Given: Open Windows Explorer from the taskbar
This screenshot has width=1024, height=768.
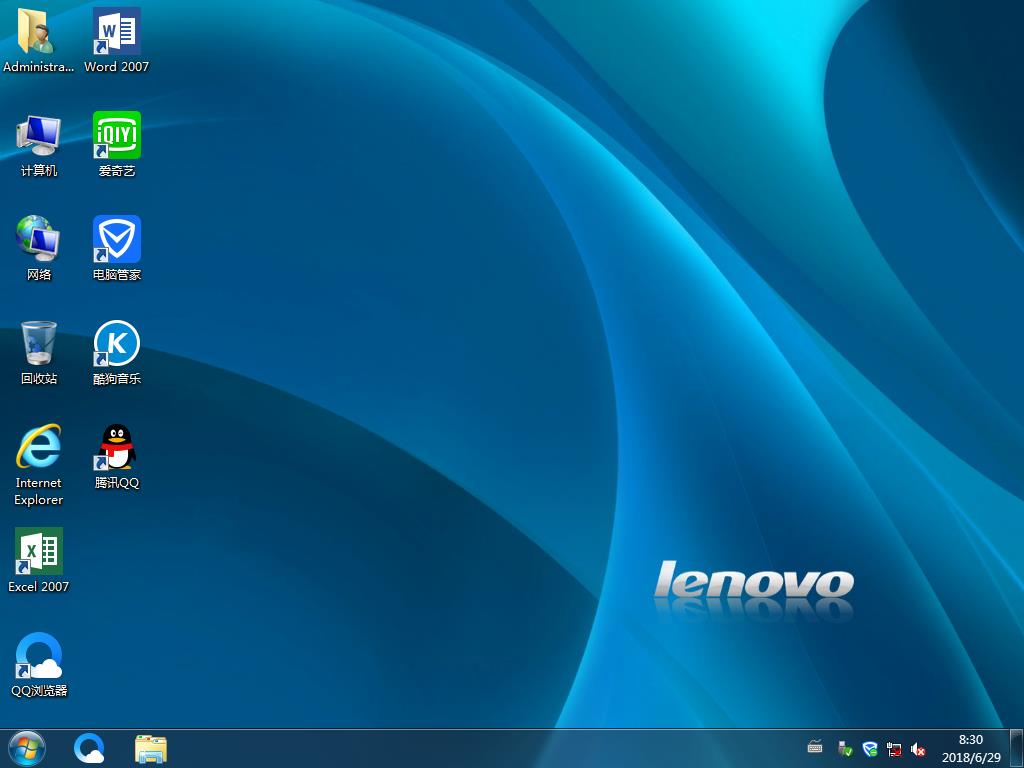Looking at the screenshot, I should tap(151, 748).
